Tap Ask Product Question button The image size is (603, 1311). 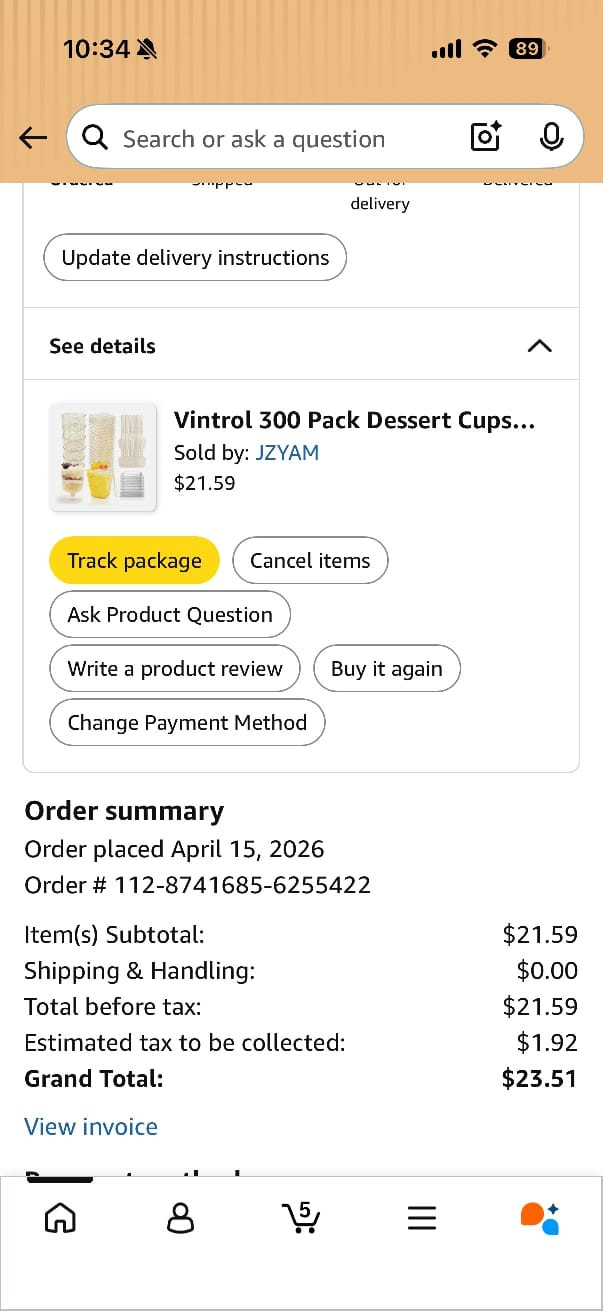coord(170,615)
